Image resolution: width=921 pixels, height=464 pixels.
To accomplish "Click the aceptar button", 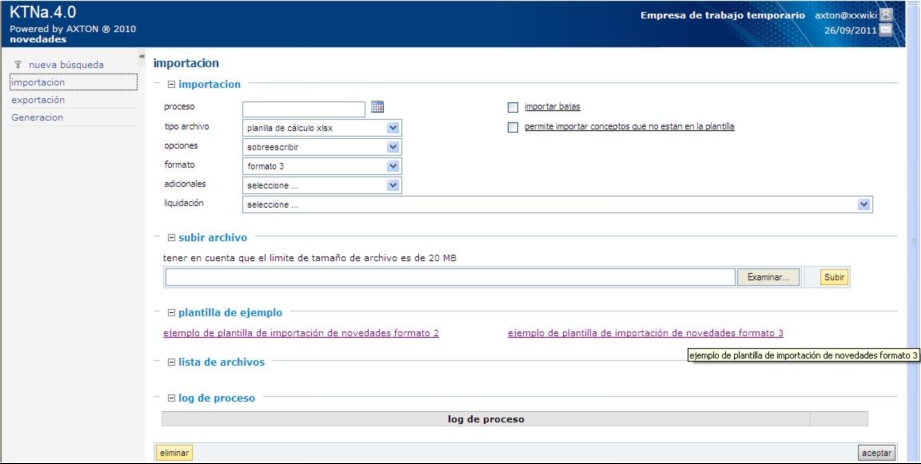I will click(877, 453).
